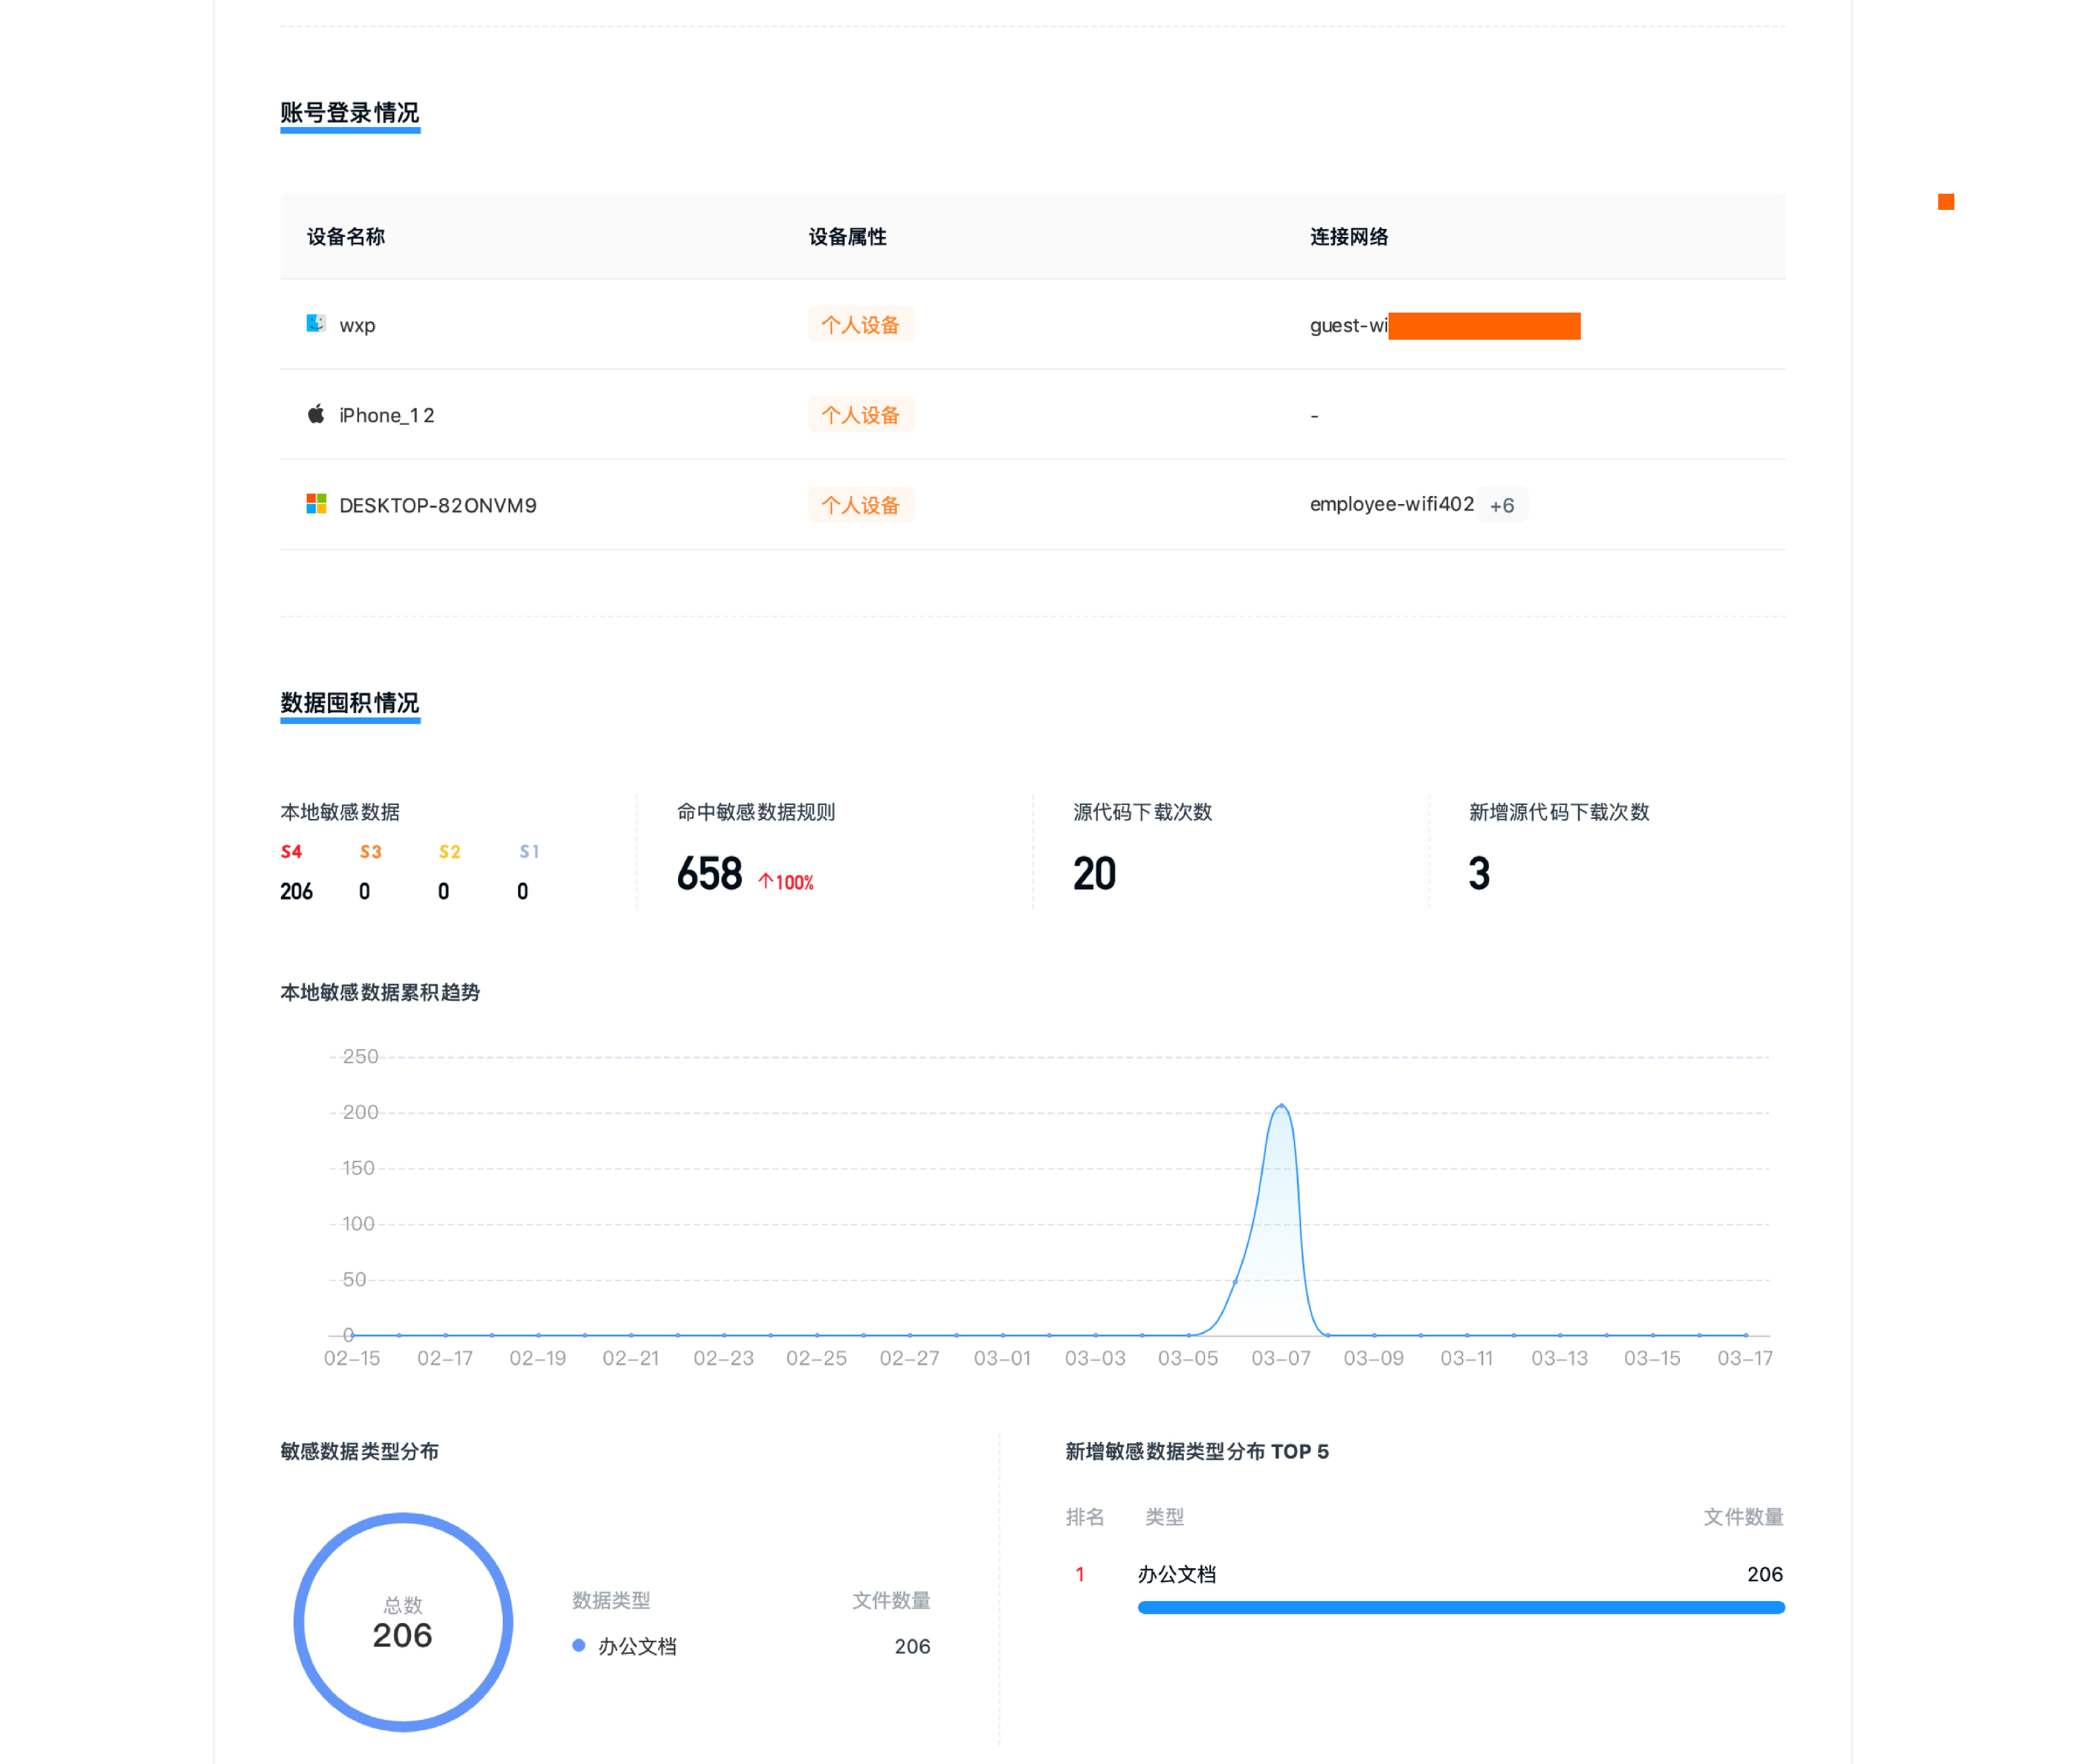Click the Finder icon beside wxp
The image size is (2074, 1764).
(316, 323)
